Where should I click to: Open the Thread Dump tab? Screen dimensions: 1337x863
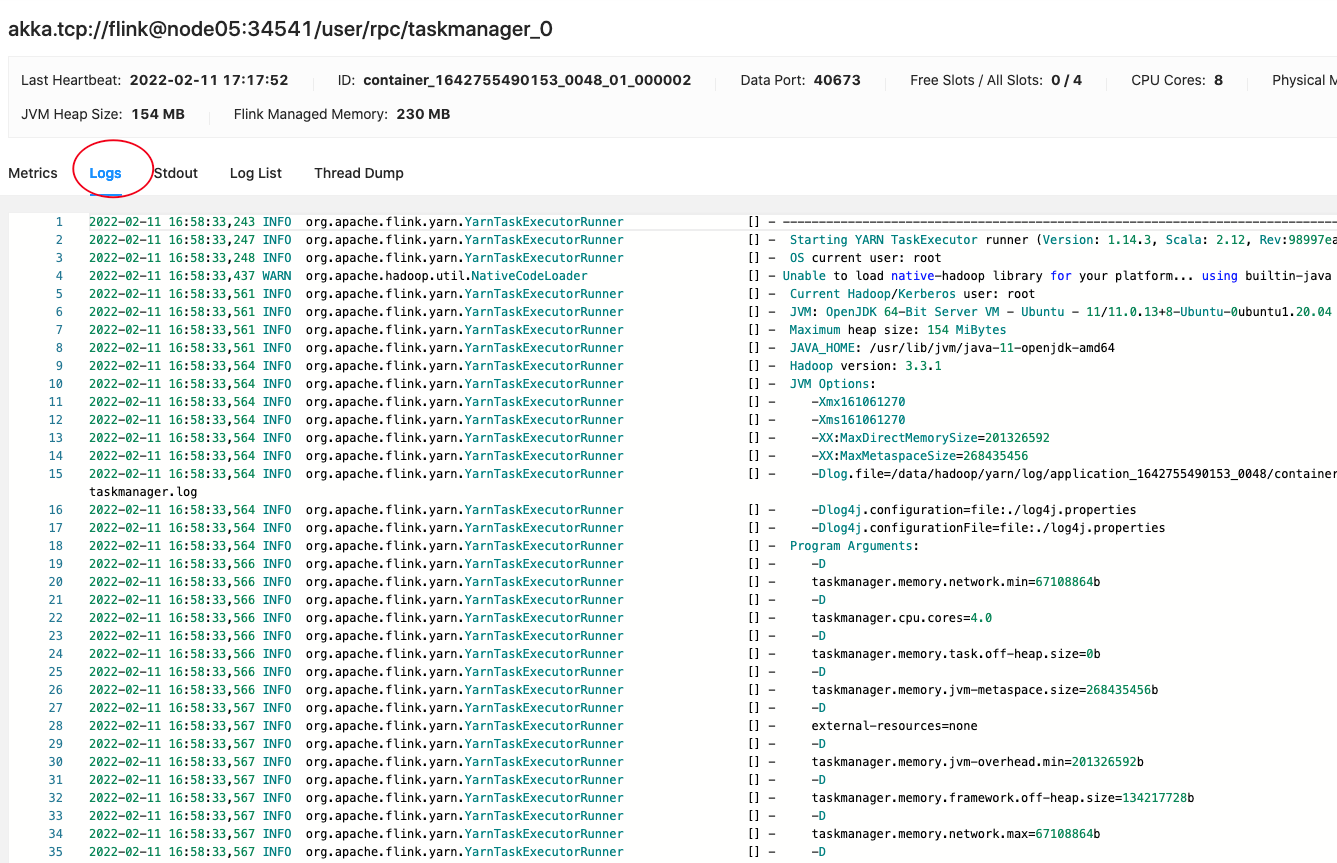pyautogui.click(x=359, y=173)
